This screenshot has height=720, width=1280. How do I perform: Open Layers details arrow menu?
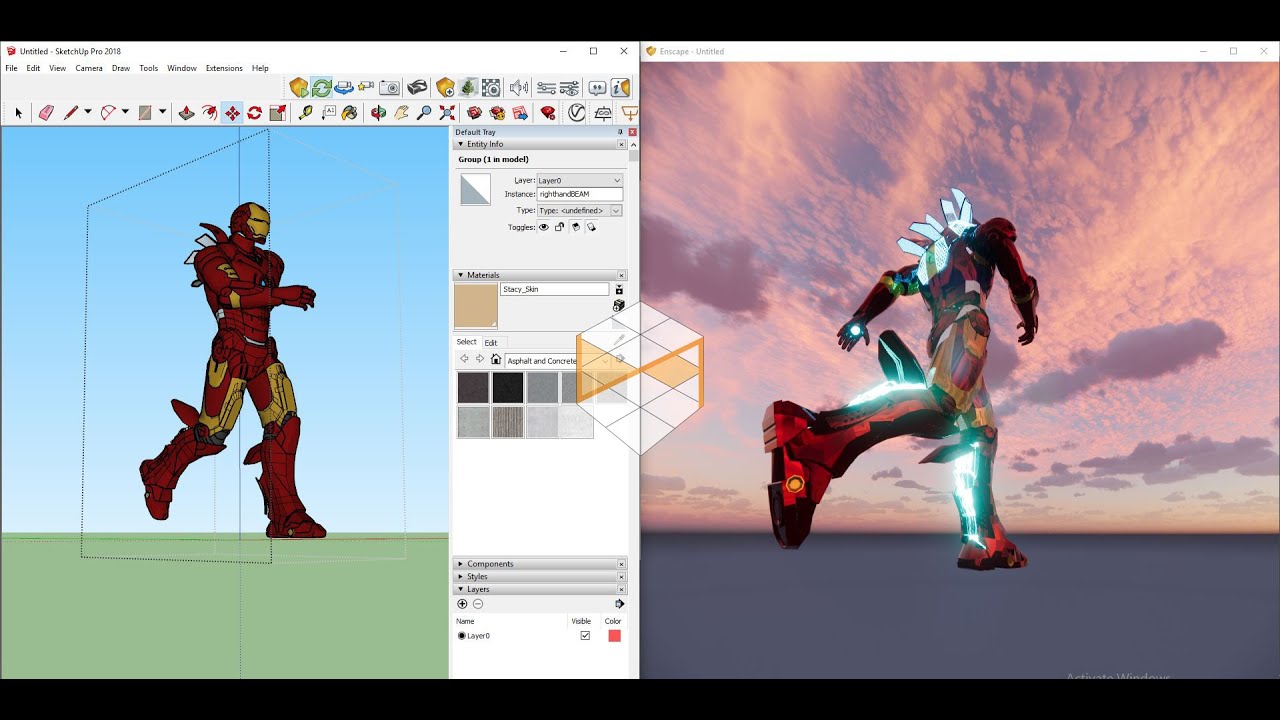click(620, 604)
